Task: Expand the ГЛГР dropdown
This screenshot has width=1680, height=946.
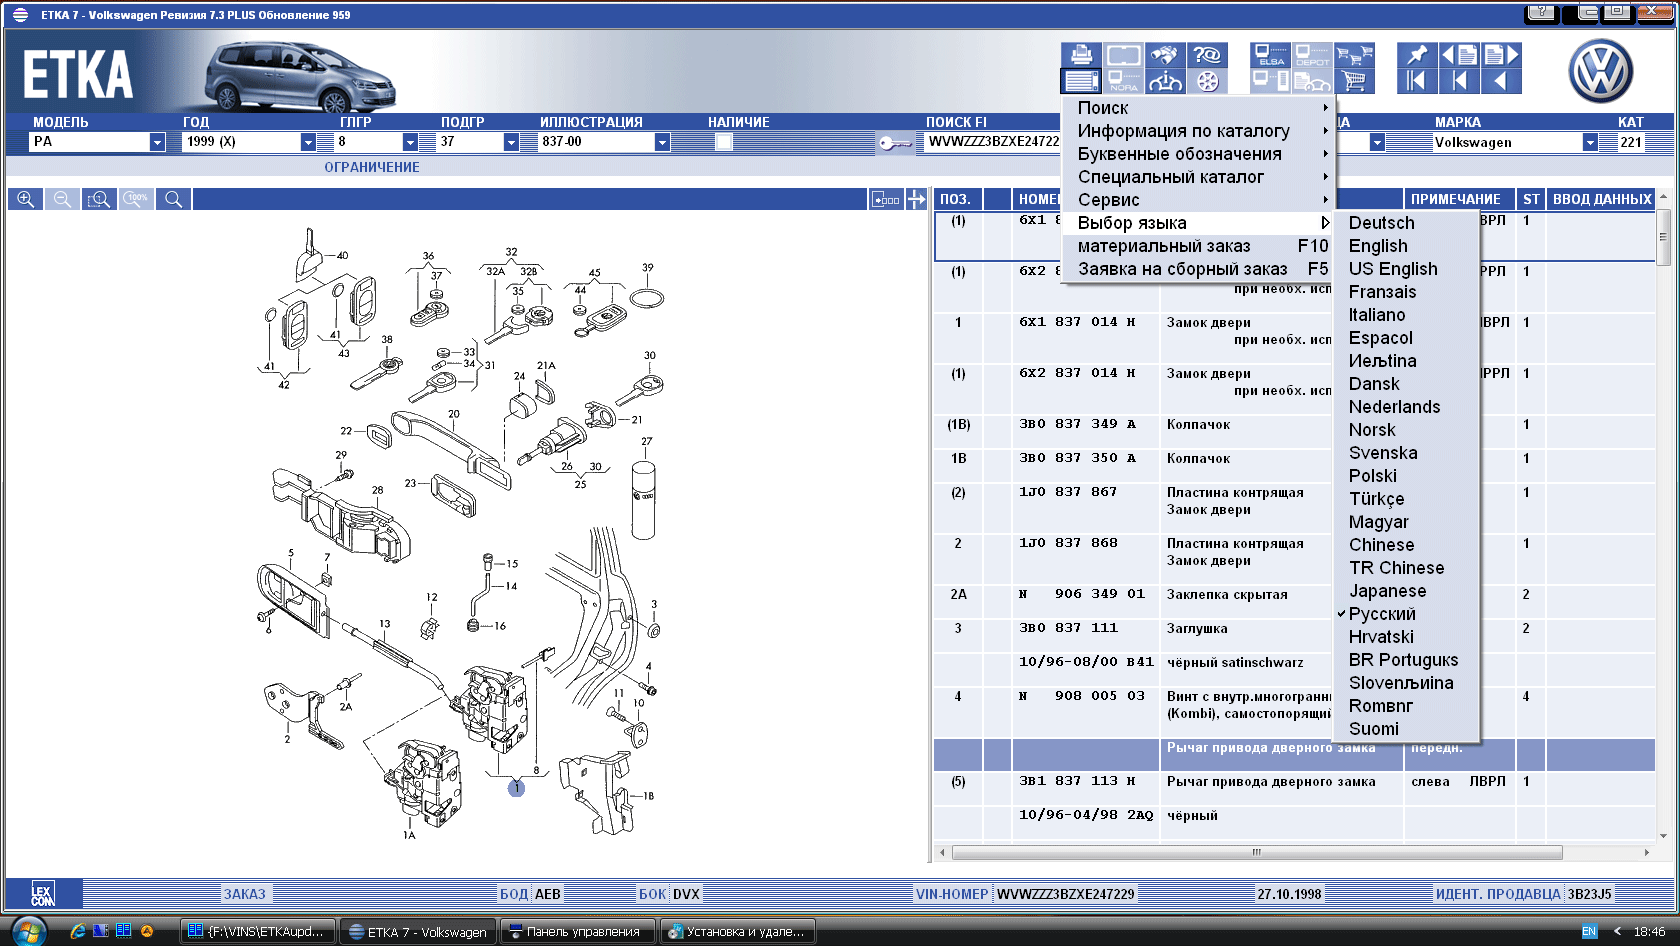Action: (410, 142)
